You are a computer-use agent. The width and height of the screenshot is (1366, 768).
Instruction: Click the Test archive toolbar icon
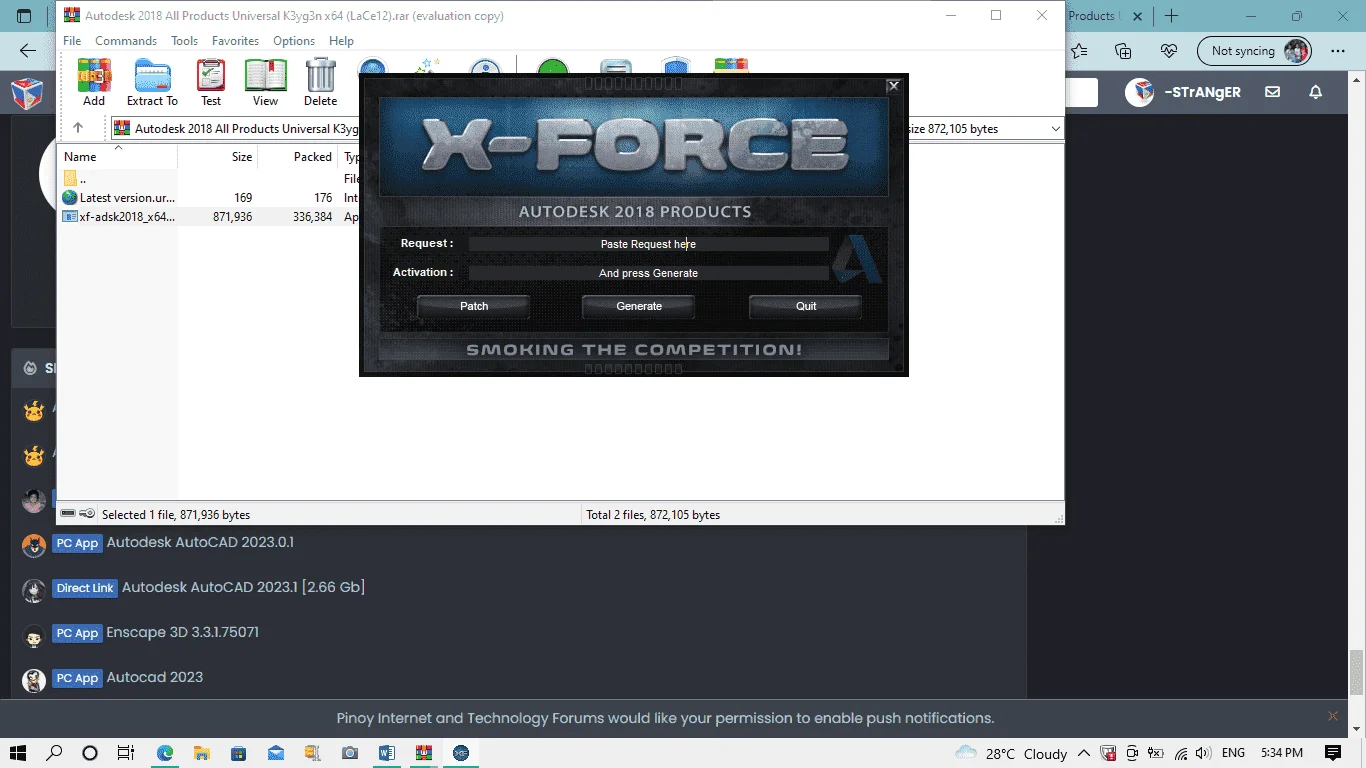click(x=211, y=82)
